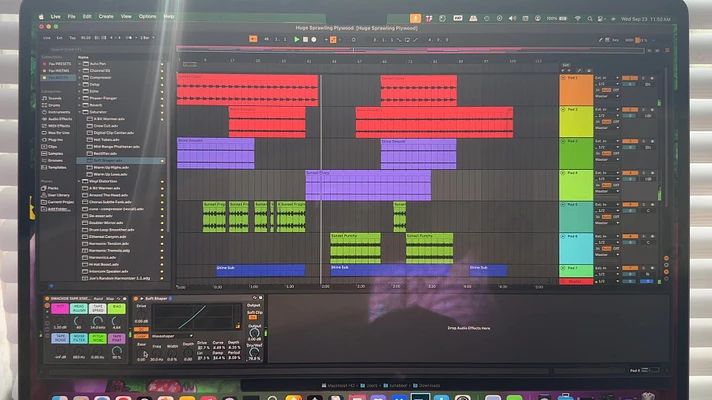Screen dimensions: 712x400
Task: Adjust TAPE PRINT macro knob
Action: (x=117, y=351)
